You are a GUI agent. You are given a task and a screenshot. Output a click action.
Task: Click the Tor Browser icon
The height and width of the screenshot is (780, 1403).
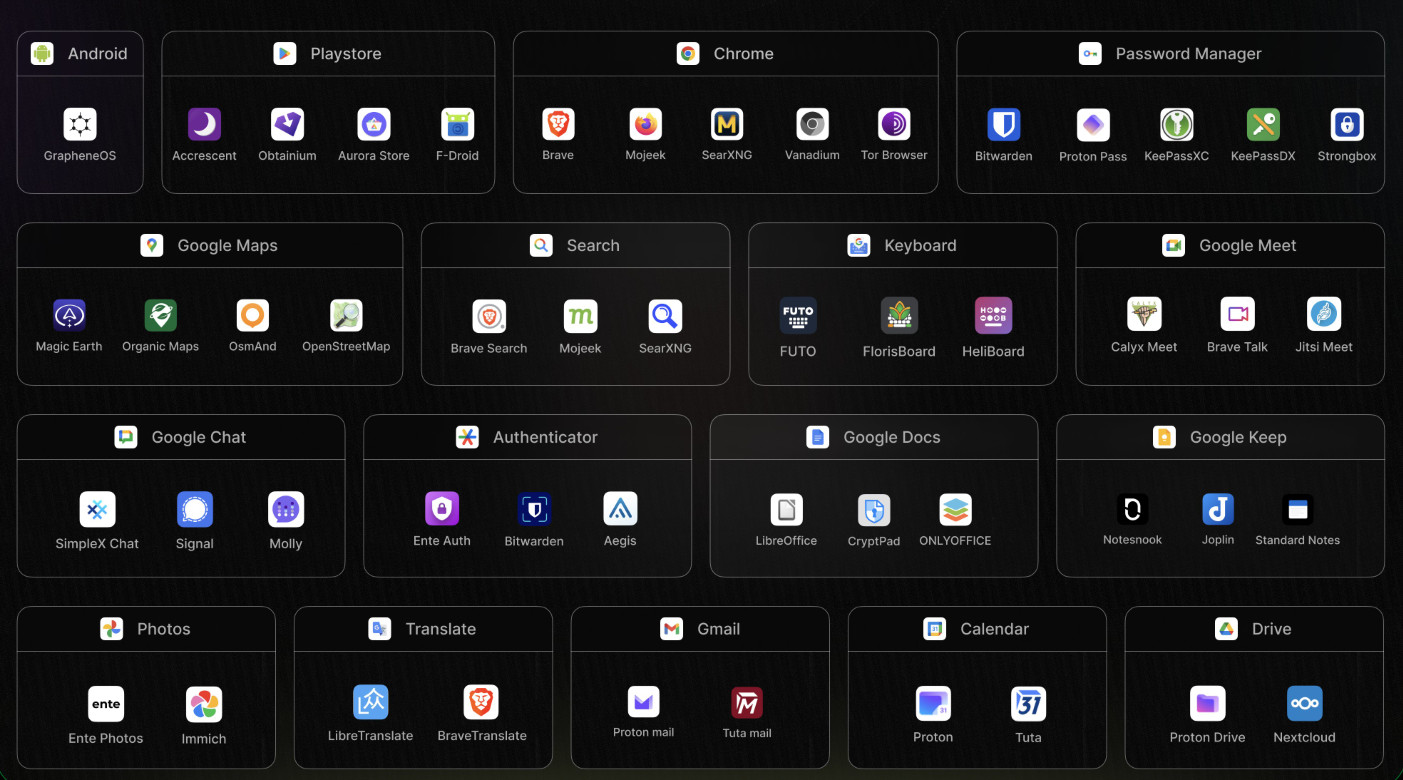[894, 125]
